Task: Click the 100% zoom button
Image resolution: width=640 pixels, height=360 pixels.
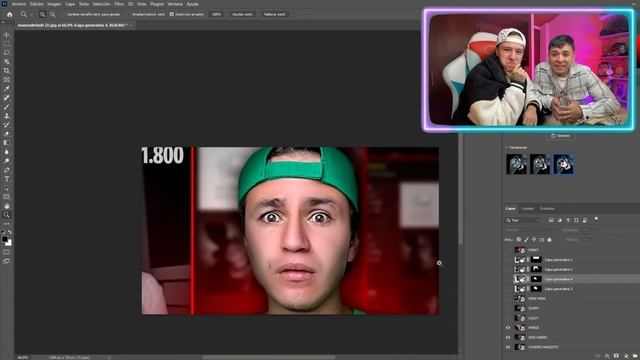Action: (x=217, y=14)
